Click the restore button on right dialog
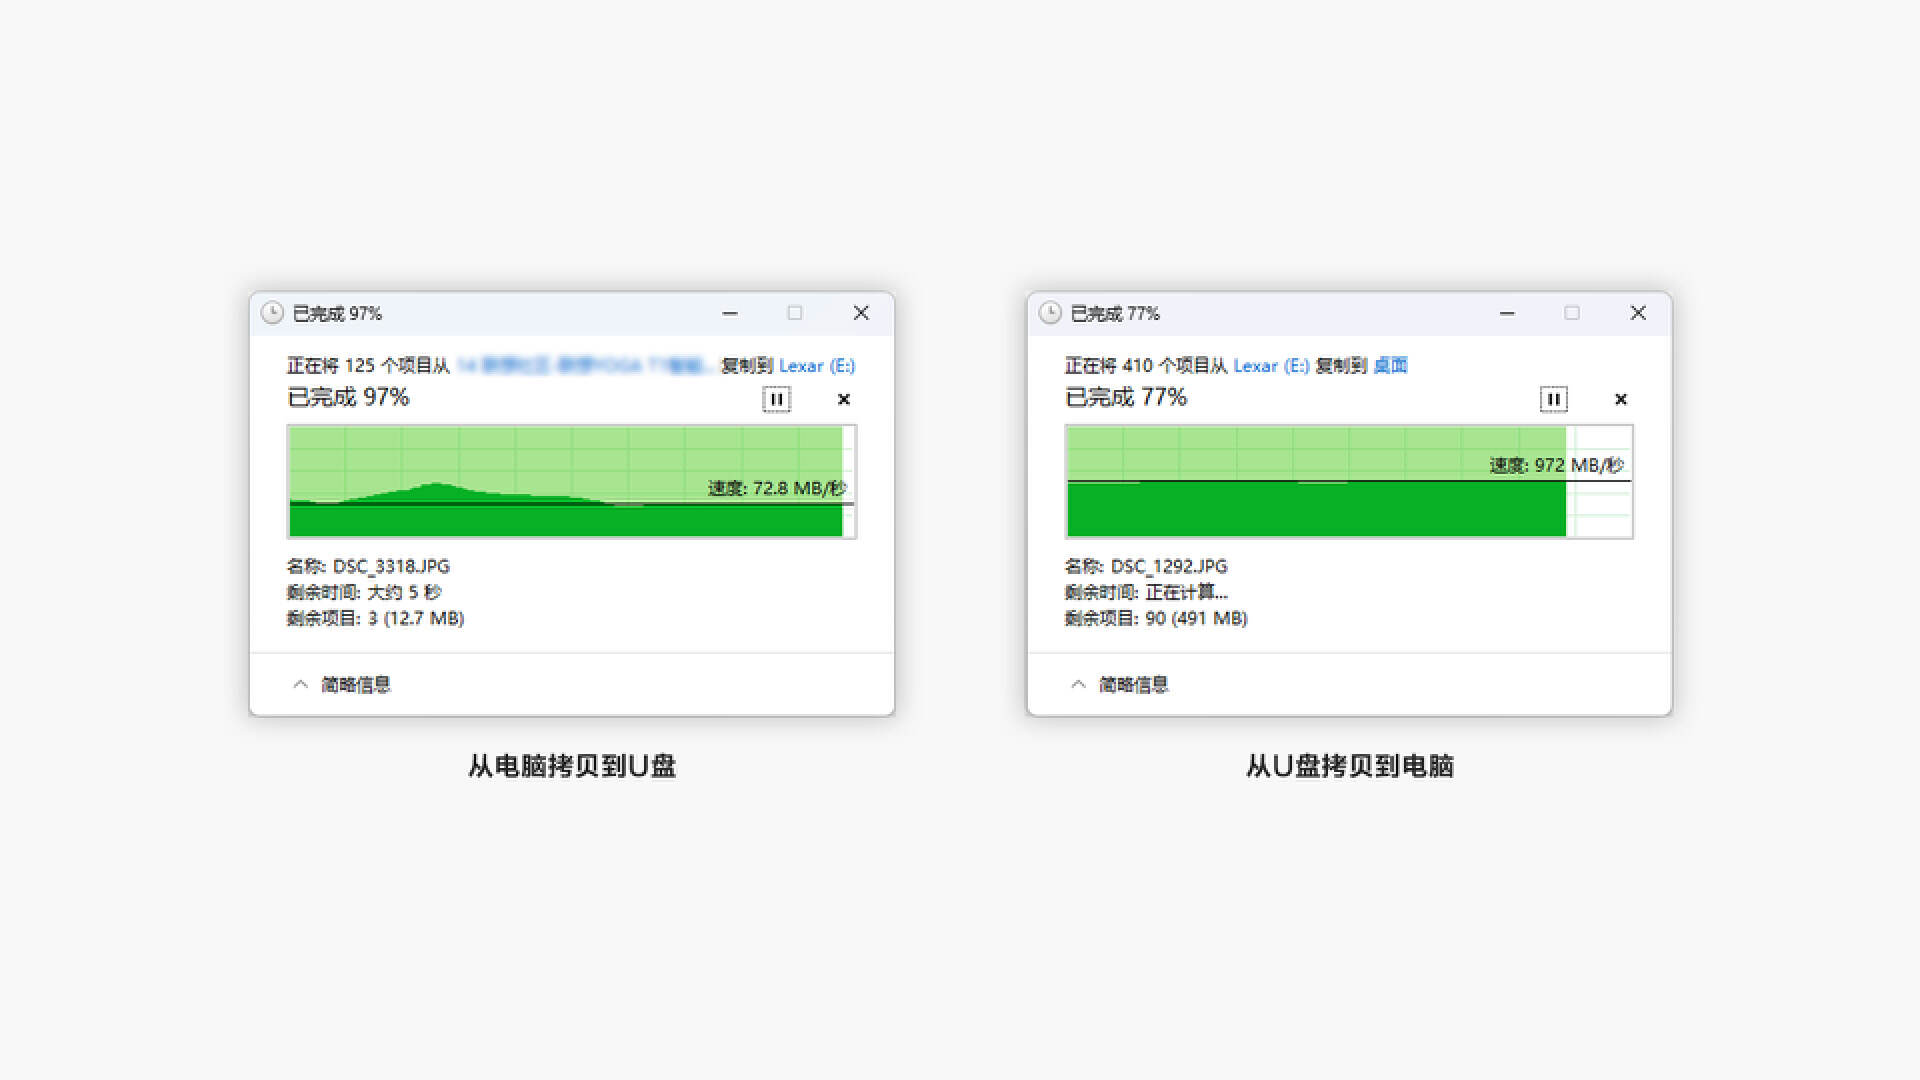The height and width of the screenshot is (1080, 1920). 1572,313
